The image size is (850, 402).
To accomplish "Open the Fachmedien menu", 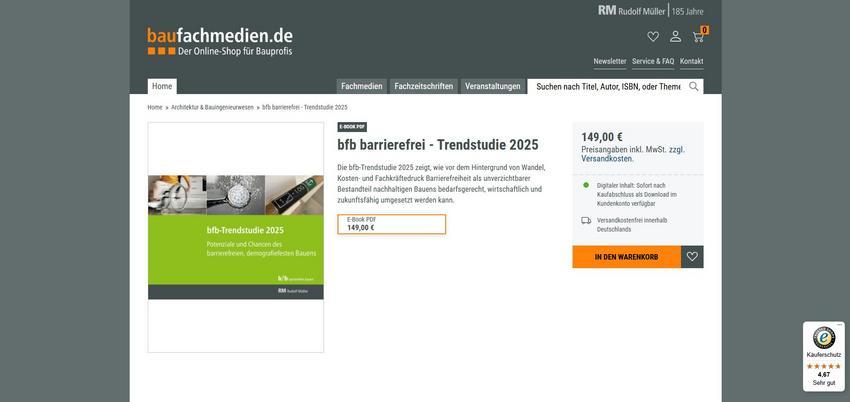I will point(361,86).
